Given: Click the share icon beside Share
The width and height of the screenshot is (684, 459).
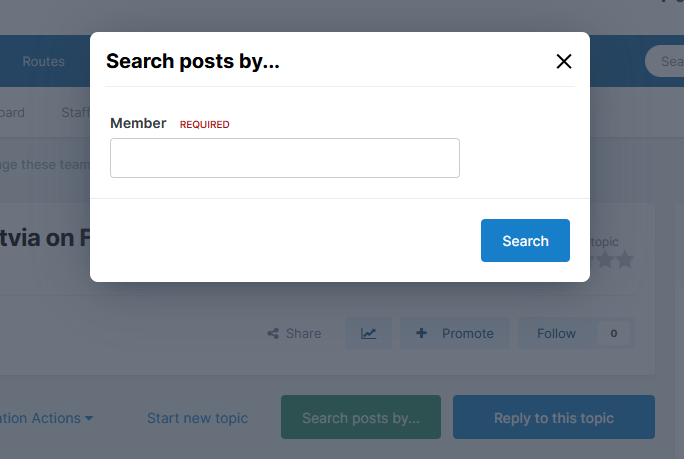Looking at the screenshot, I should tap(273, 333).
